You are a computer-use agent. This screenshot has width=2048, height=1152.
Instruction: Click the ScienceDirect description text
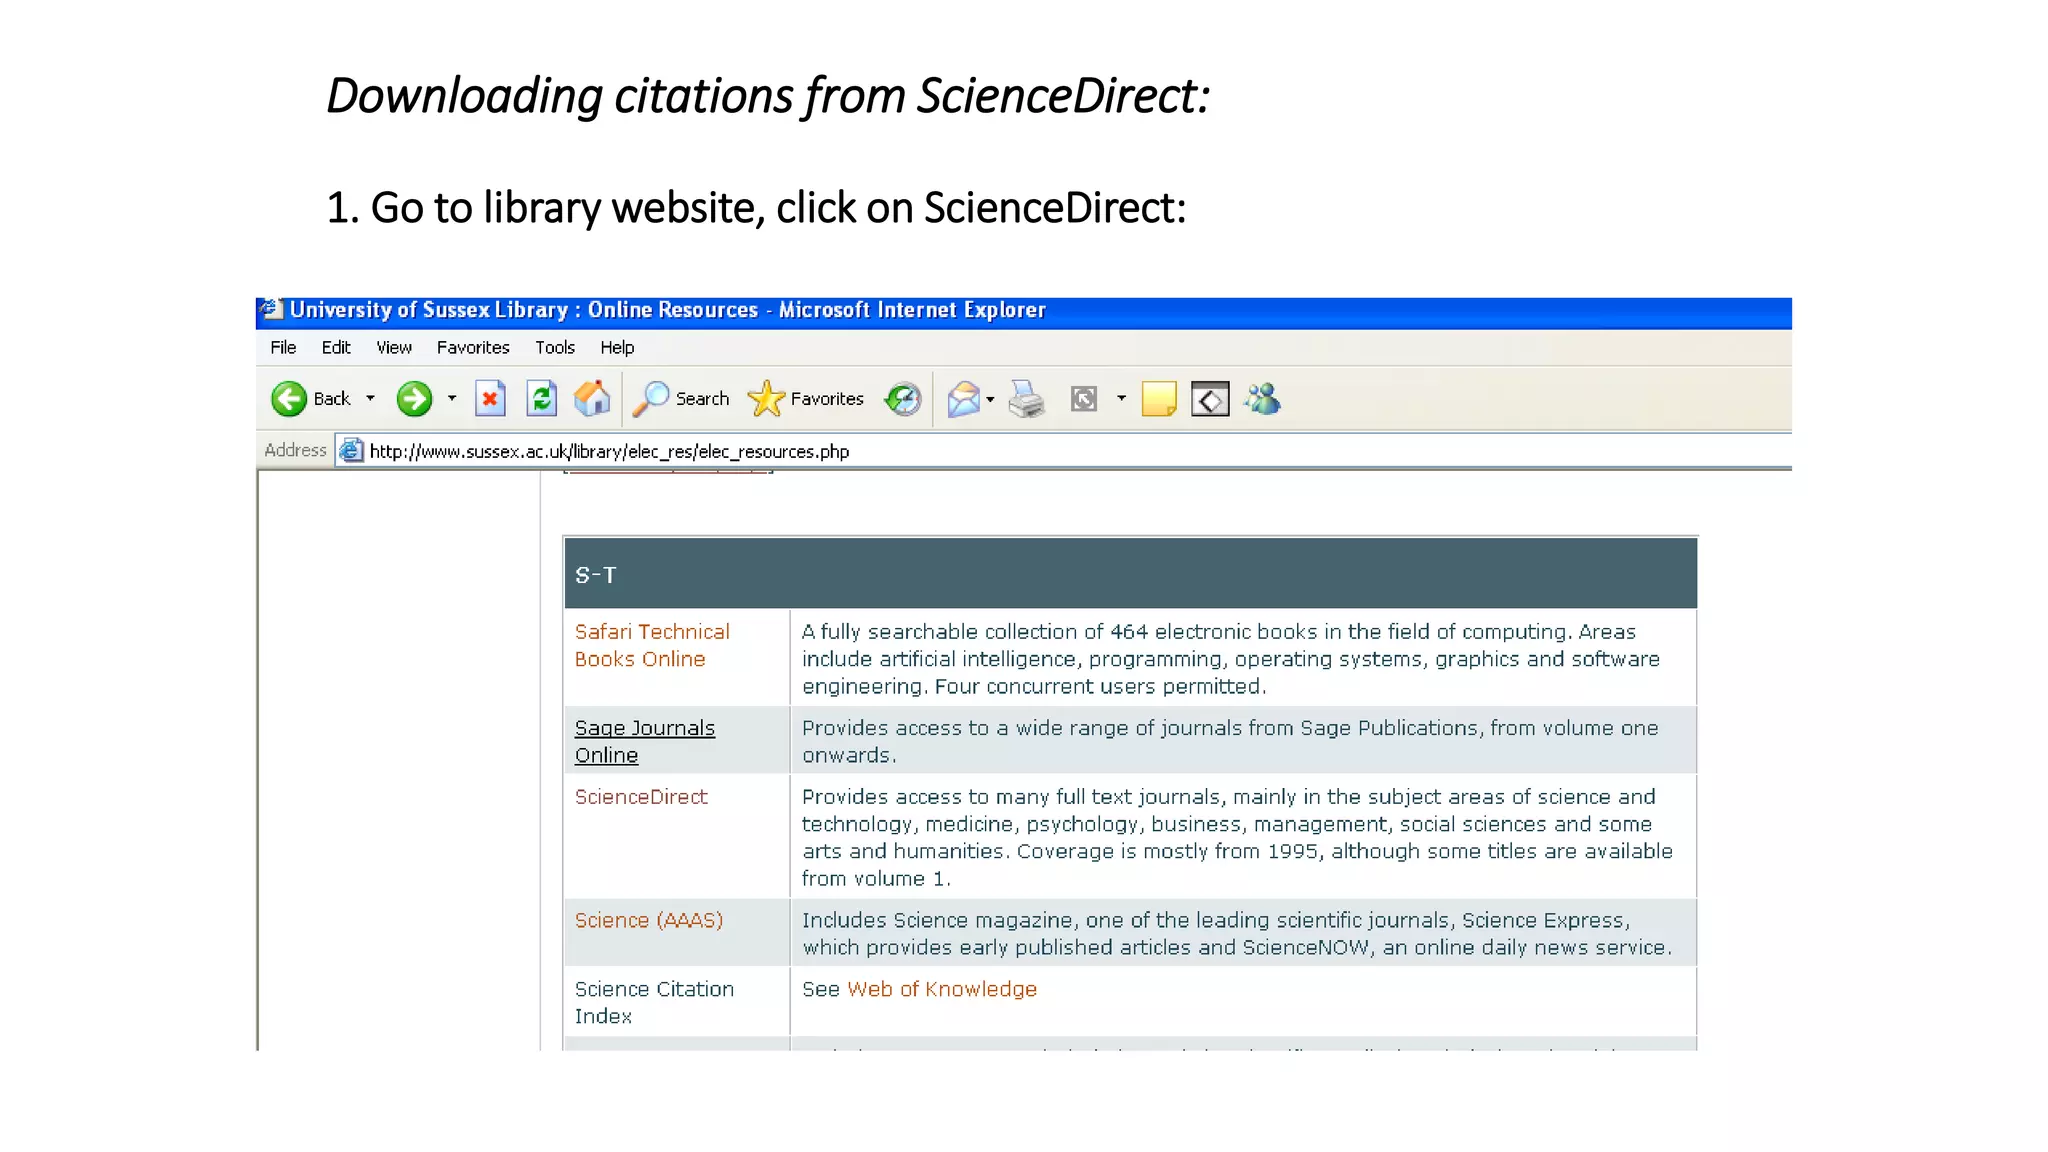pyautogui.click(x=1237, y=838)
